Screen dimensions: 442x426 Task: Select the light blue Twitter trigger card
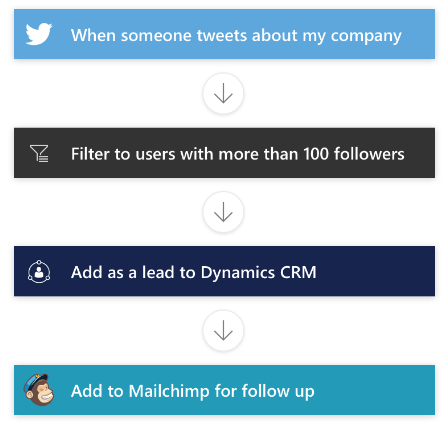(x=224, y=34)
